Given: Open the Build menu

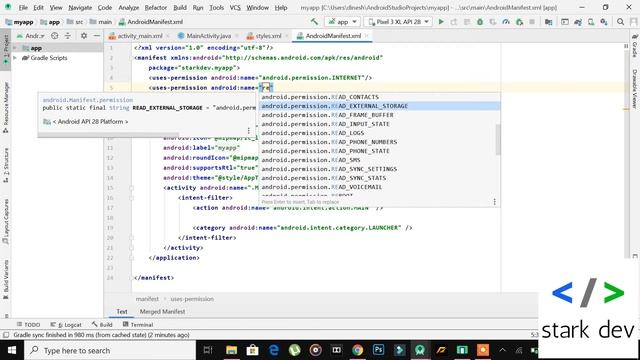Looking at the screenshot, I should [x=180, y=7].
